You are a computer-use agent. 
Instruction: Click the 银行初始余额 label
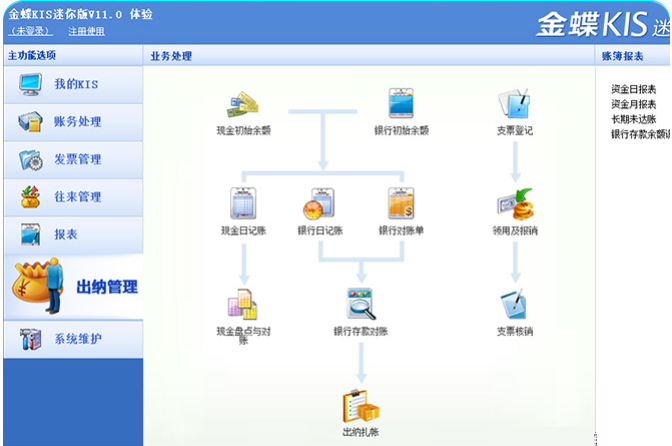pos(401,130)
